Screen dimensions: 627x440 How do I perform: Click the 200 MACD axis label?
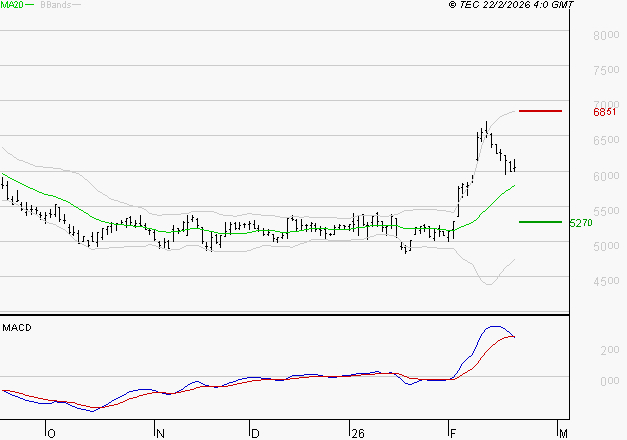(x=610, y=350)
